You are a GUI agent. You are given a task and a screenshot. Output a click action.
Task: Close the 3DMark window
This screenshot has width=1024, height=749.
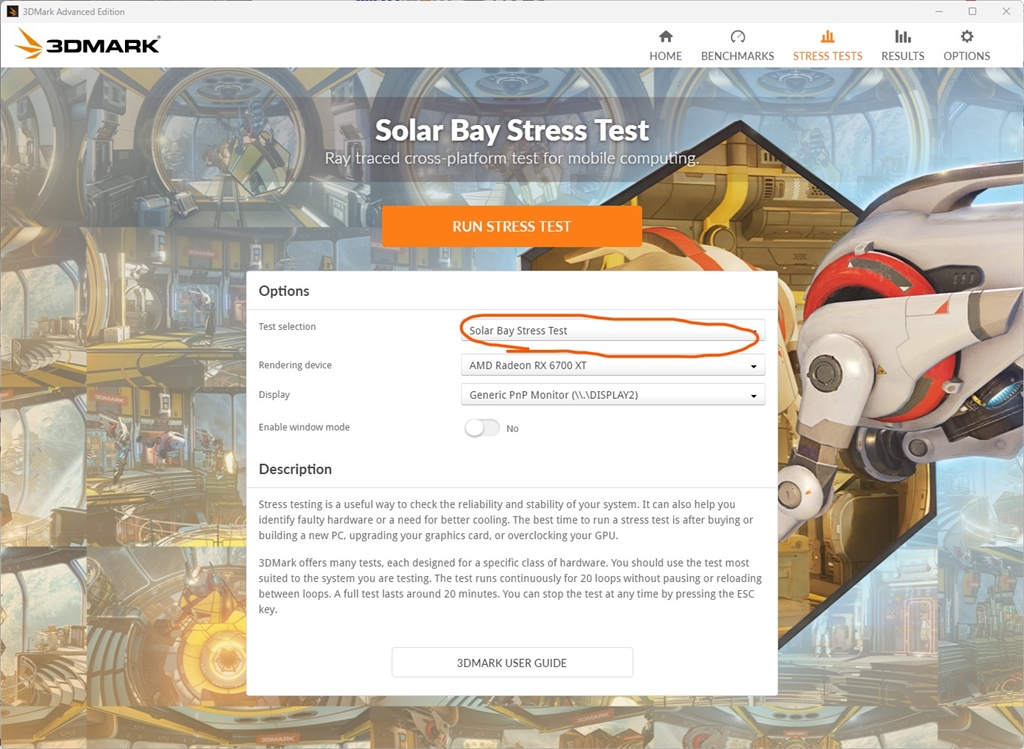pos(1005,11)
